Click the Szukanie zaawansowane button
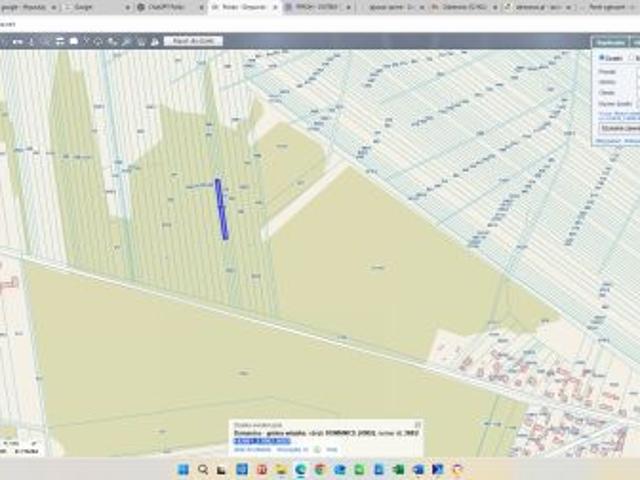 click(x=620, y=128)
